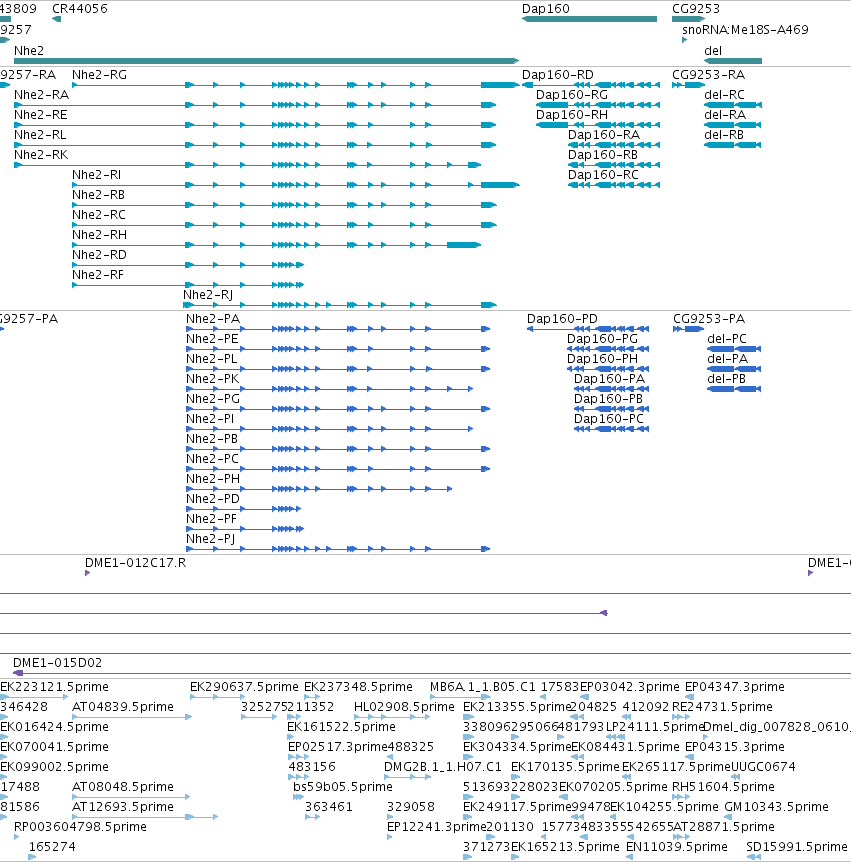Viewport: 851px width, 862px height.
Task: Click EST label RP003604798.5prime
Action: [x=80, y=827]
